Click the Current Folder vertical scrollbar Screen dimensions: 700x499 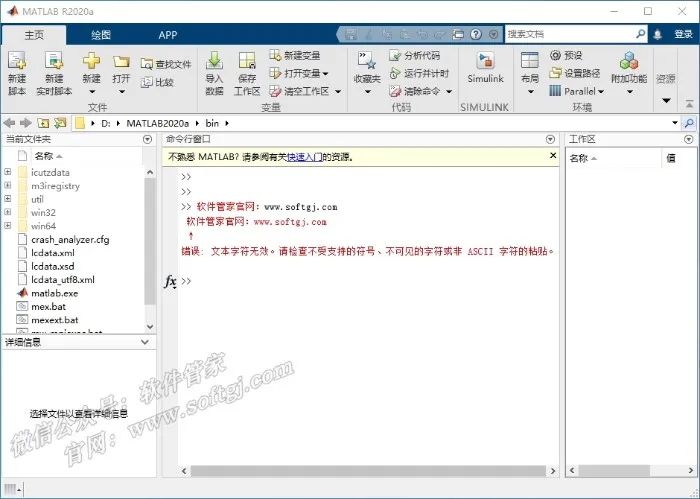(150, 241)
